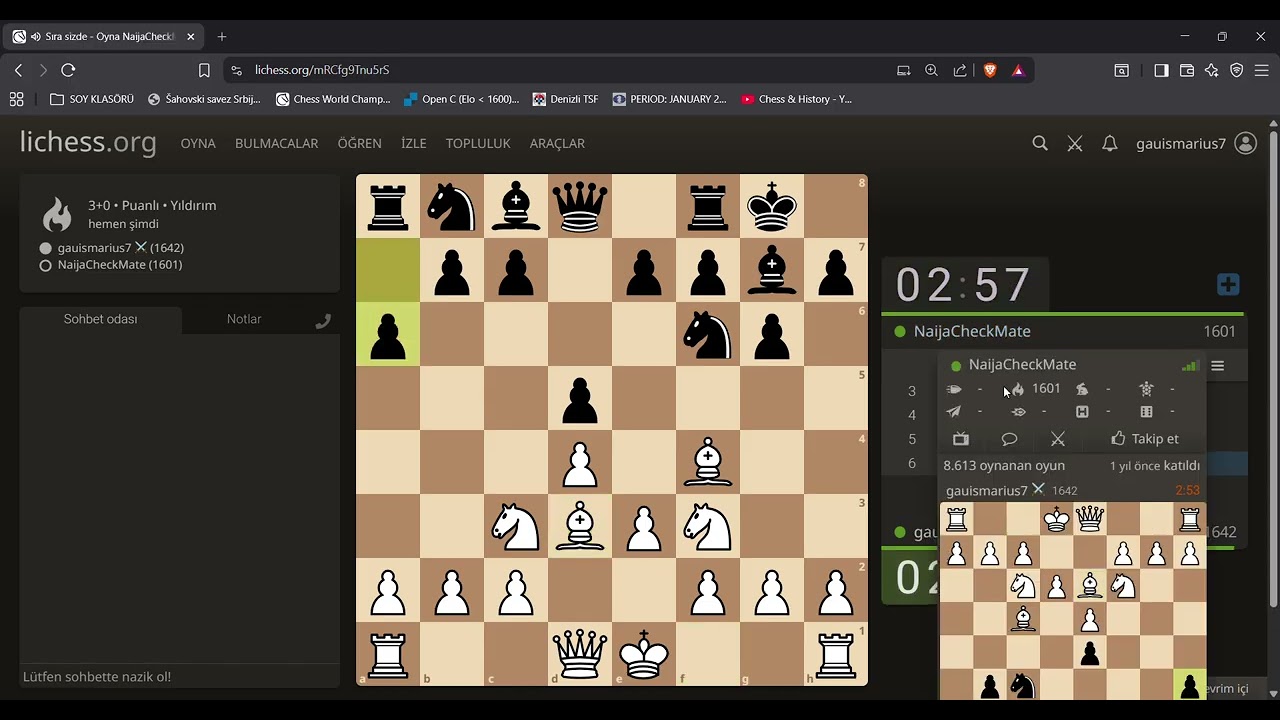Click the bullet rating icon in popup
This screenshot has height=720, width=1280.
tap(954, 389)
